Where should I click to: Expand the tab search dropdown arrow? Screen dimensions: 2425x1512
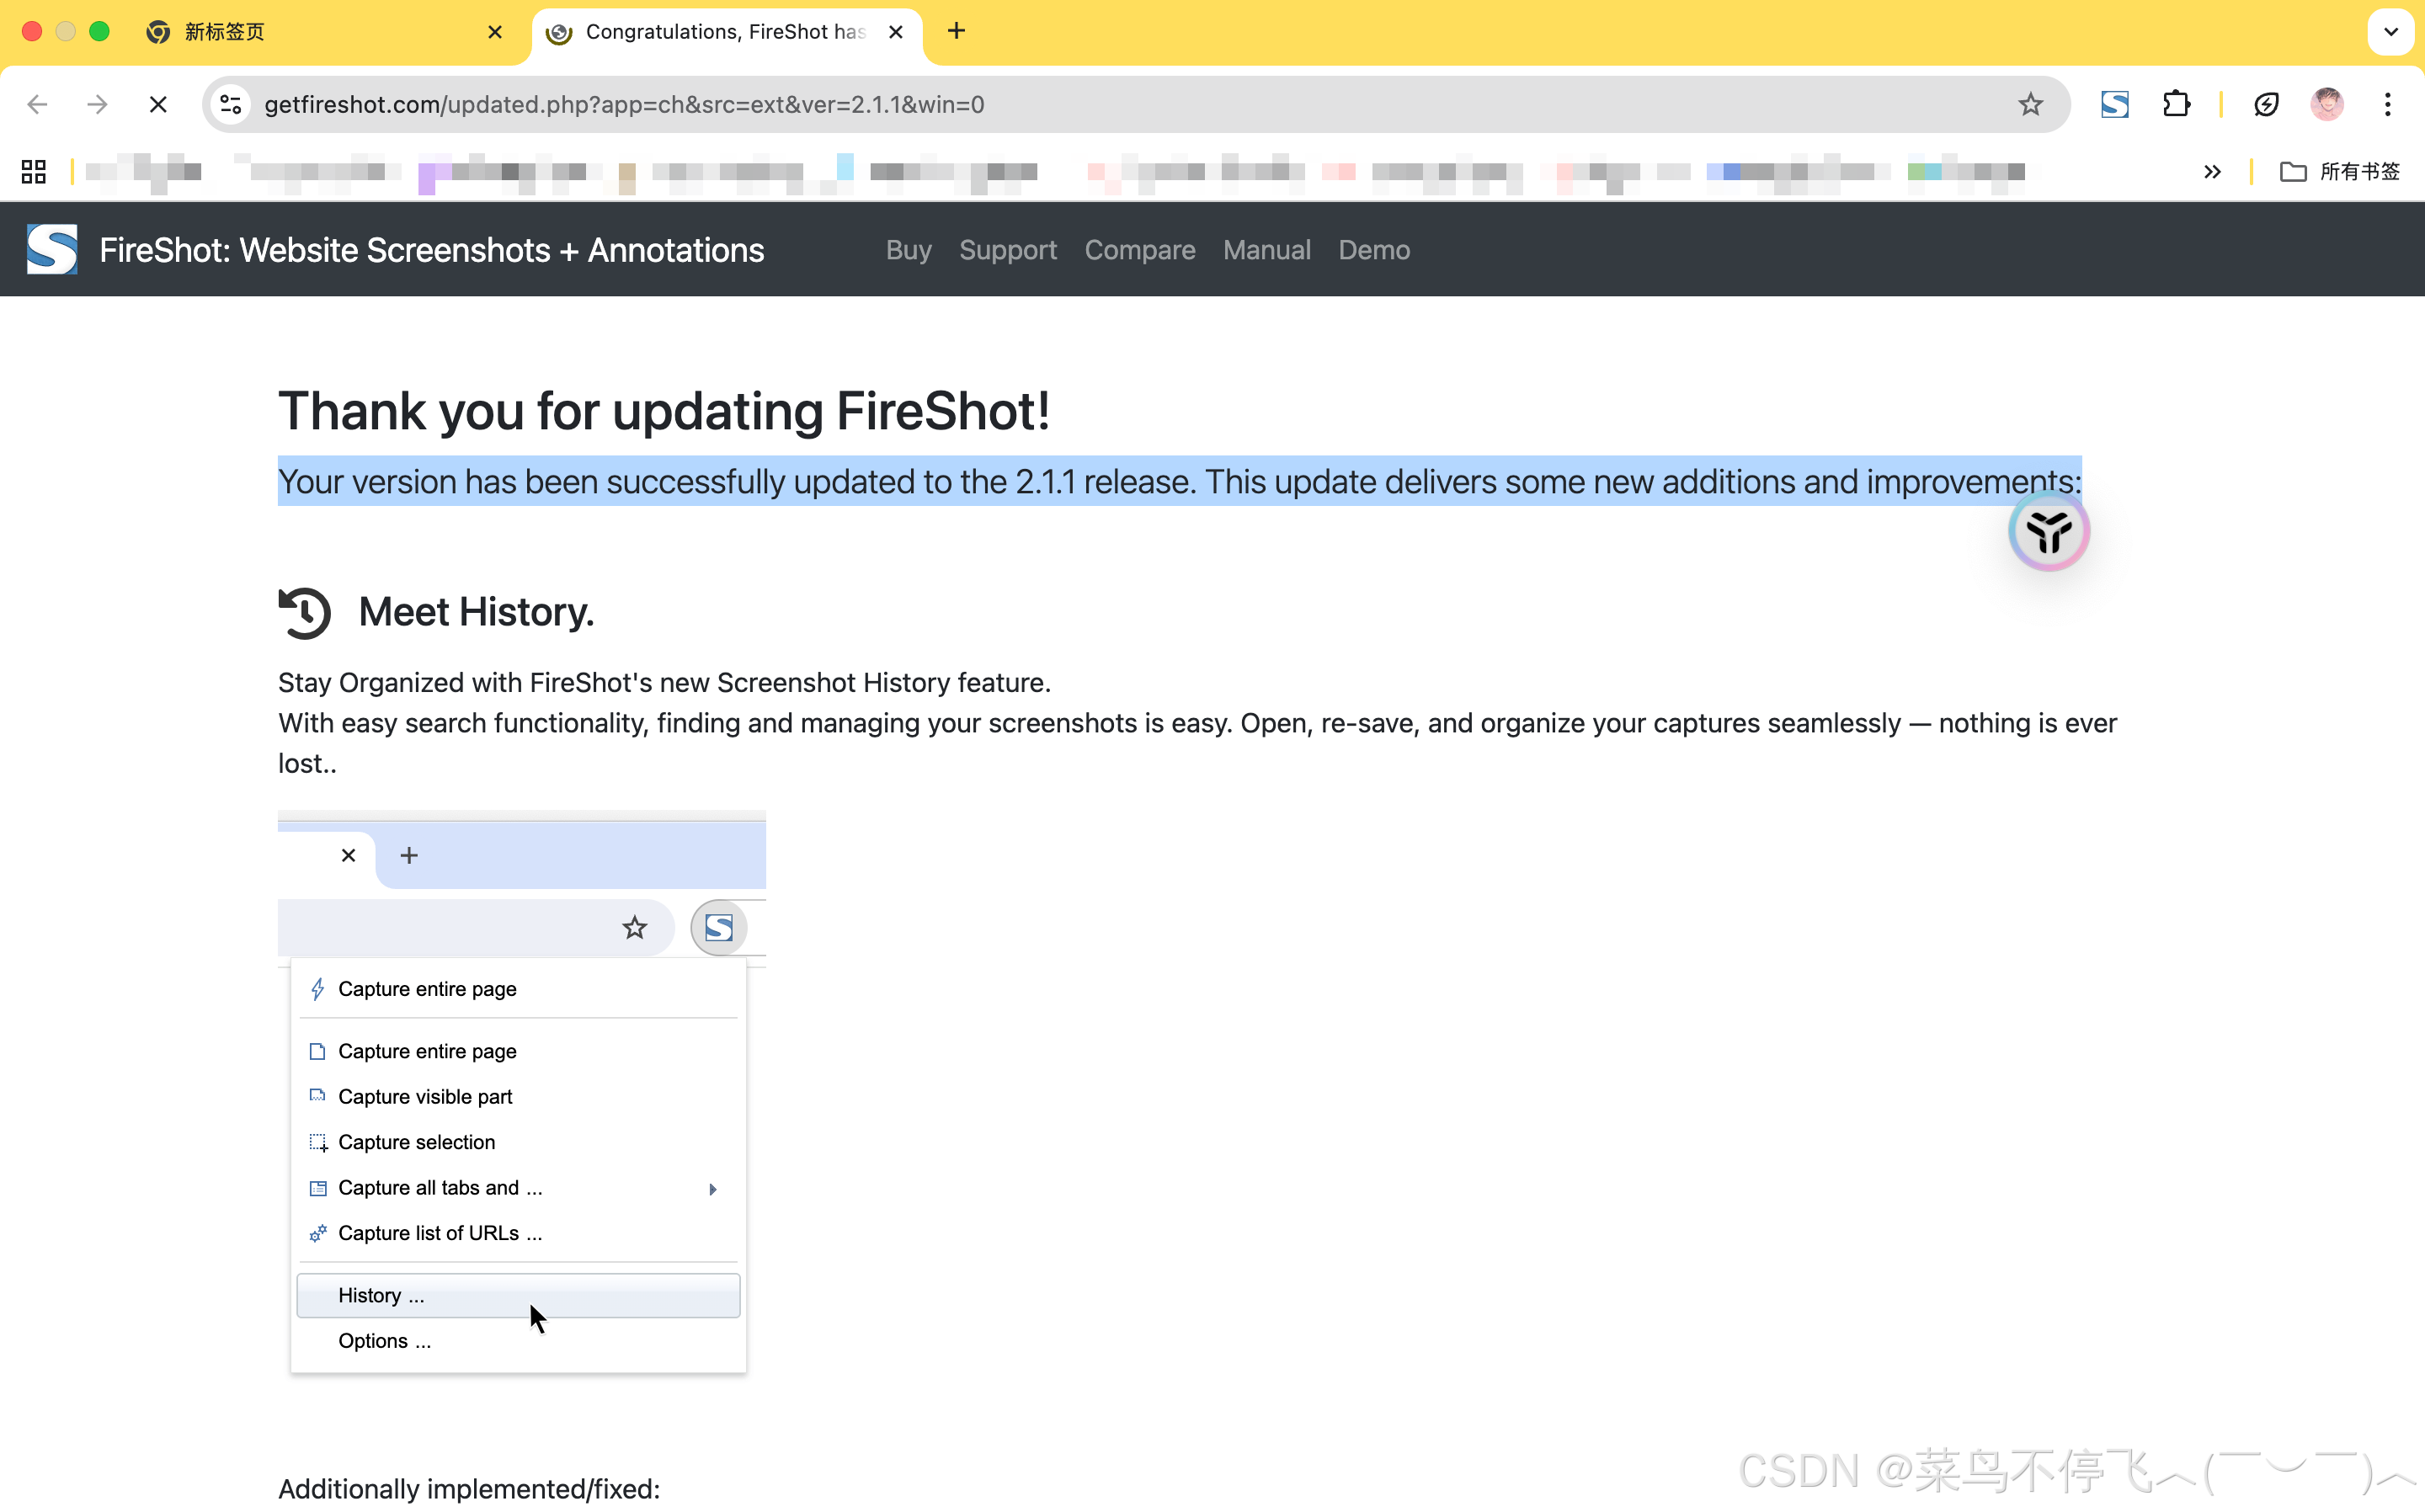click(x=2390, y=31)
